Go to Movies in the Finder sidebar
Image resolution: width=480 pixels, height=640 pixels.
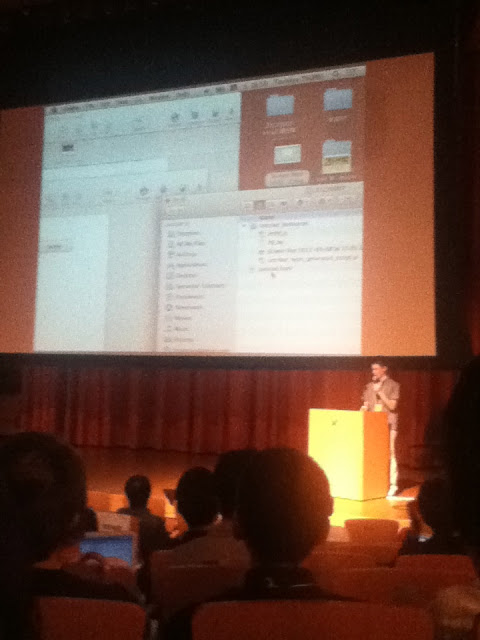[180, 318]
